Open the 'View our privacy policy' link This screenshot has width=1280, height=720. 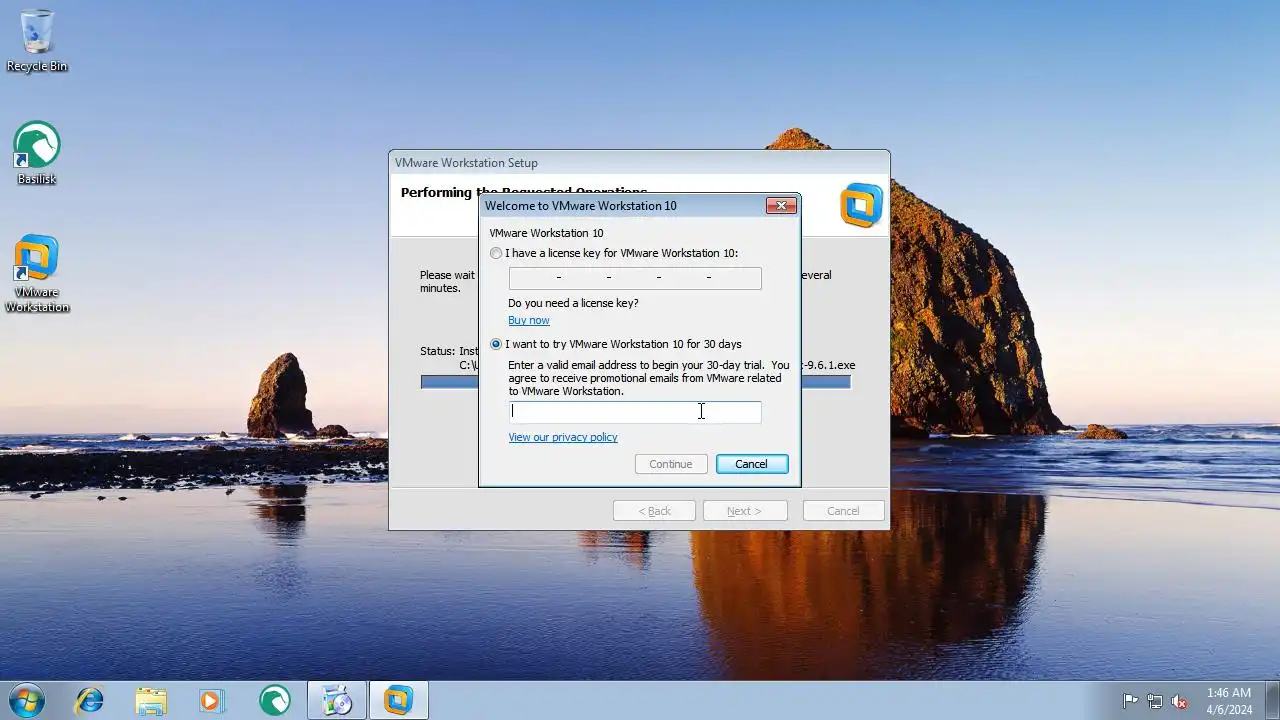tap(563, 437)
